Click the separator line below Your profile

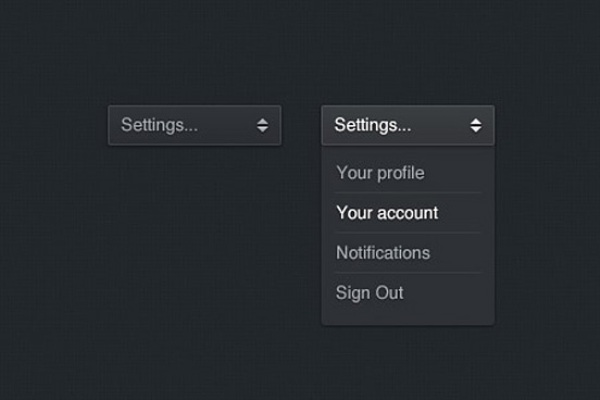pyautogui.click(x=408, y=193)
